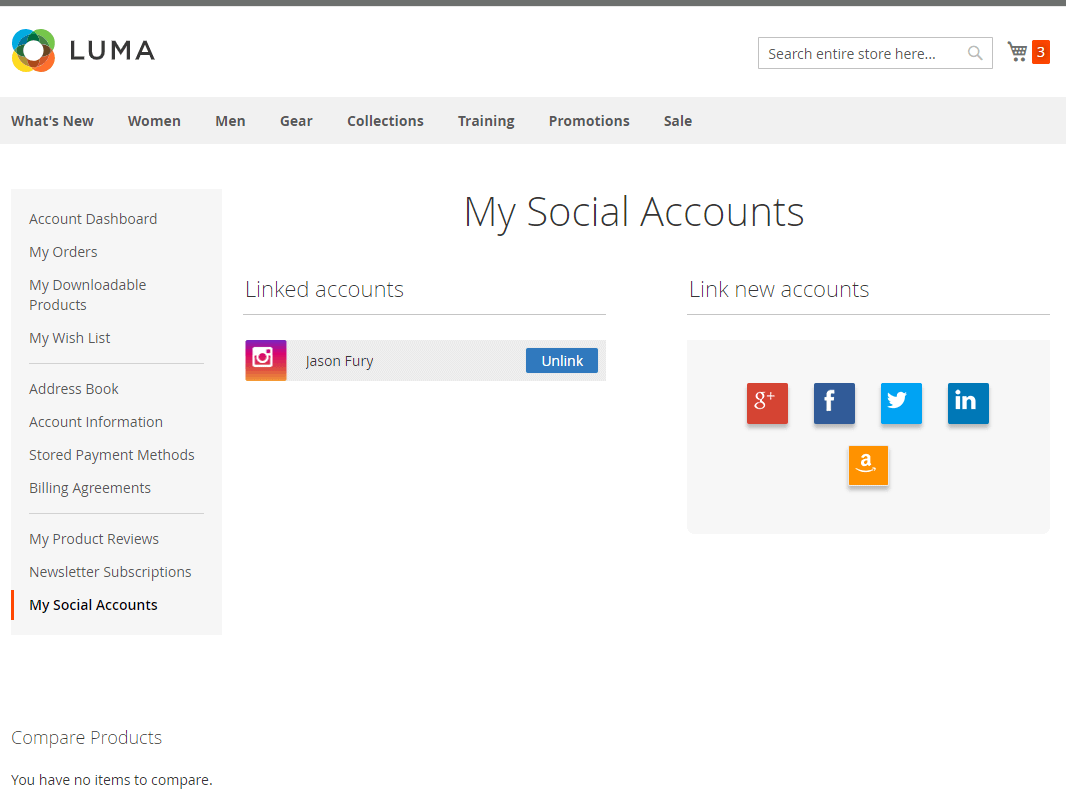Link a LinkedIn account
Viewport: 1066px width, 801px height.
coord(968,403)
